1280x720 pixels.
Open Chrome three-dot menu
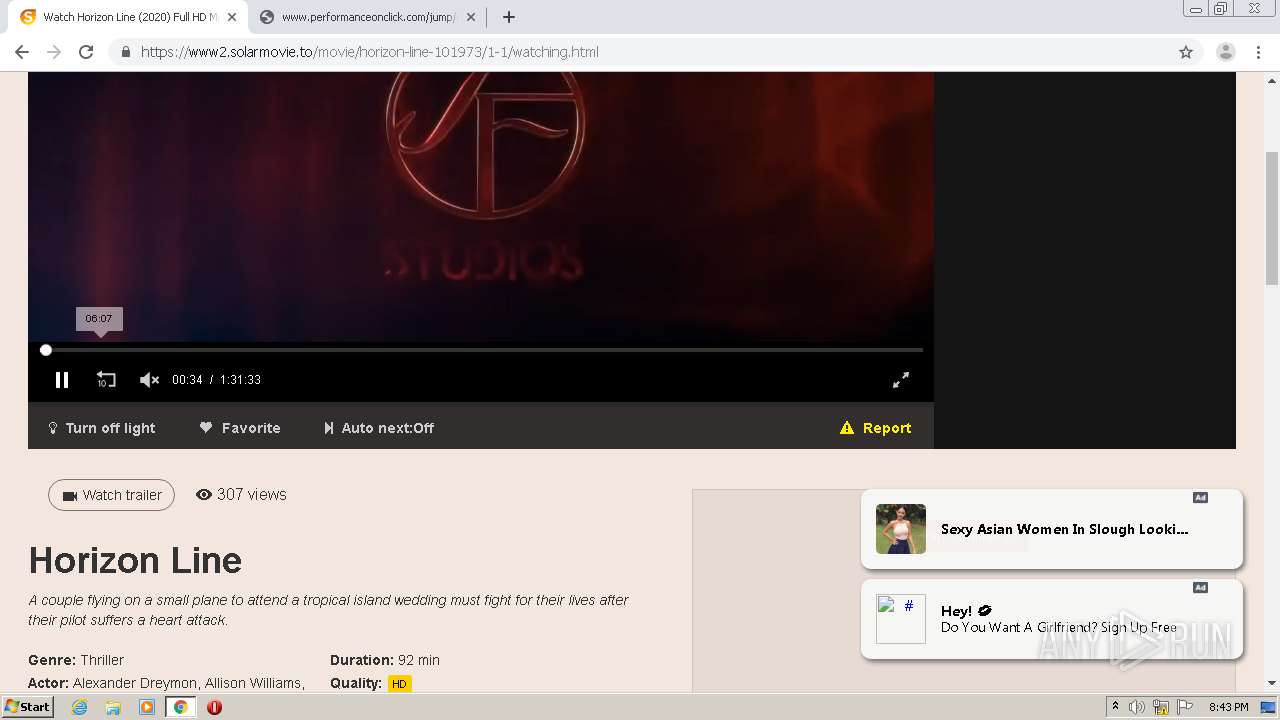1259,52
